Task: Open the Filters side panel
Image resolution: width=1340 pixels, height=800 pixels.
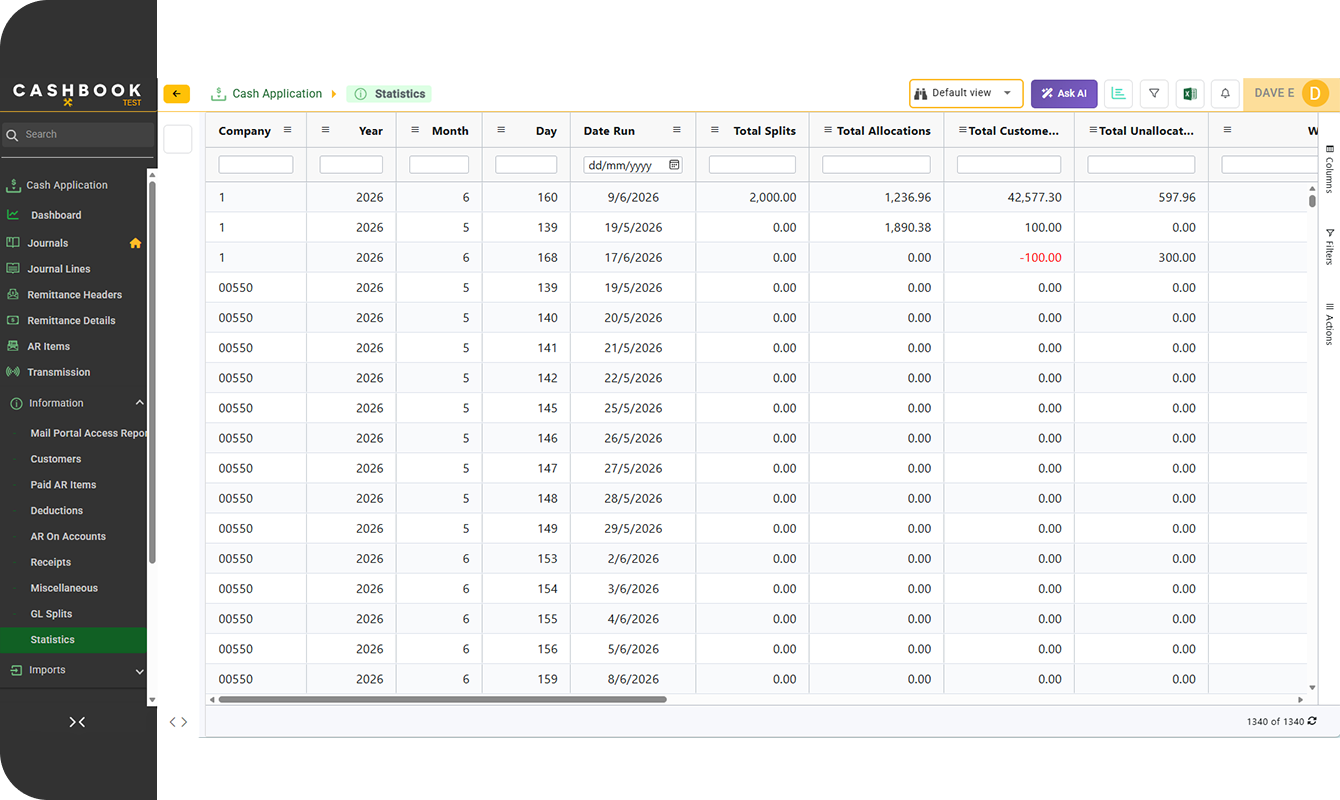Action: click(x=1329, y=246)
